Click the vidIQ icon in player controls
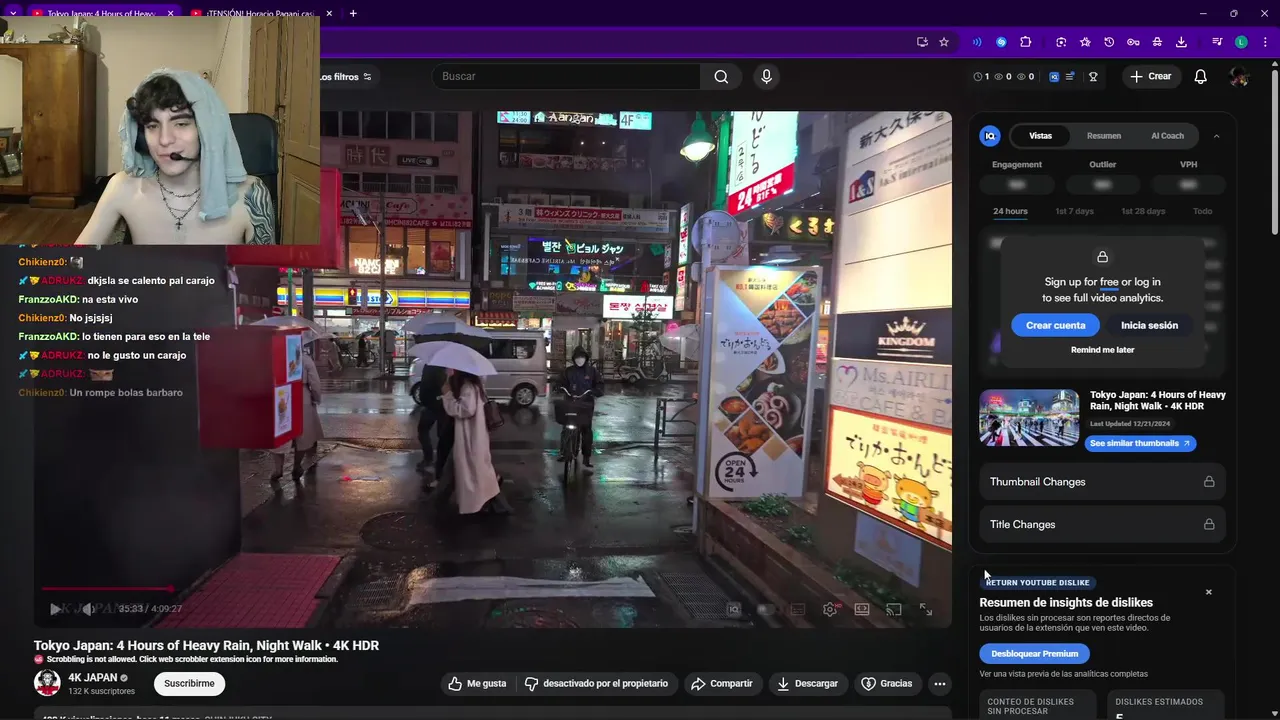Viewport: 1280px width, 720px height. [x=734, y=609]
